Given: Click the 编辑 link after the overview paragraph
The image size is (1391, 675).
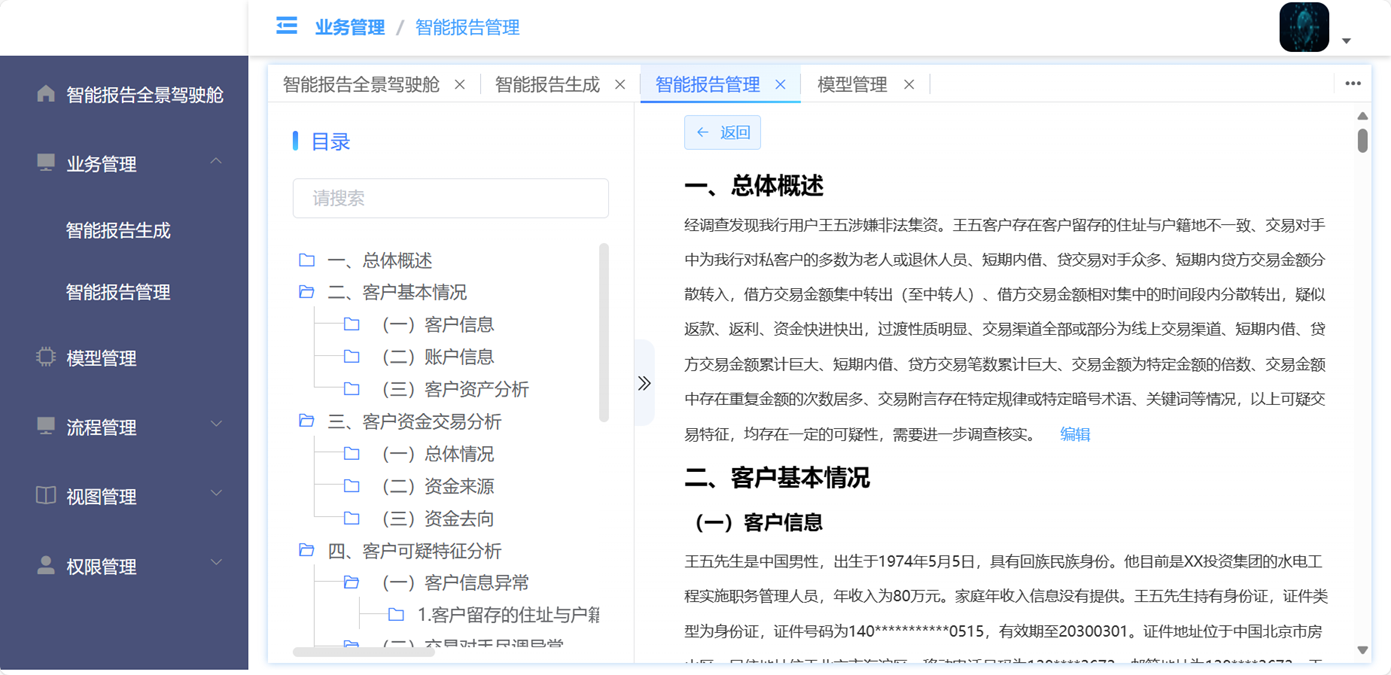Looking at the screenshot, I should pyautogui.click(x=1075, y=434).
